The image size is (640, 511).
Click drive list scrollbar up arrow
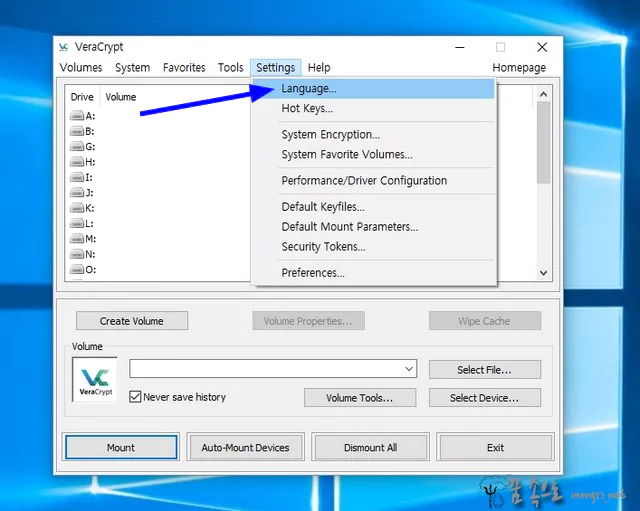543,94
